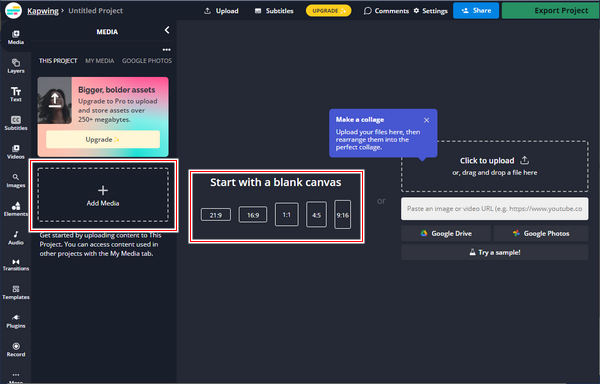
Task: Open the Plugins sidebar tool
Action: coord(16,321)
